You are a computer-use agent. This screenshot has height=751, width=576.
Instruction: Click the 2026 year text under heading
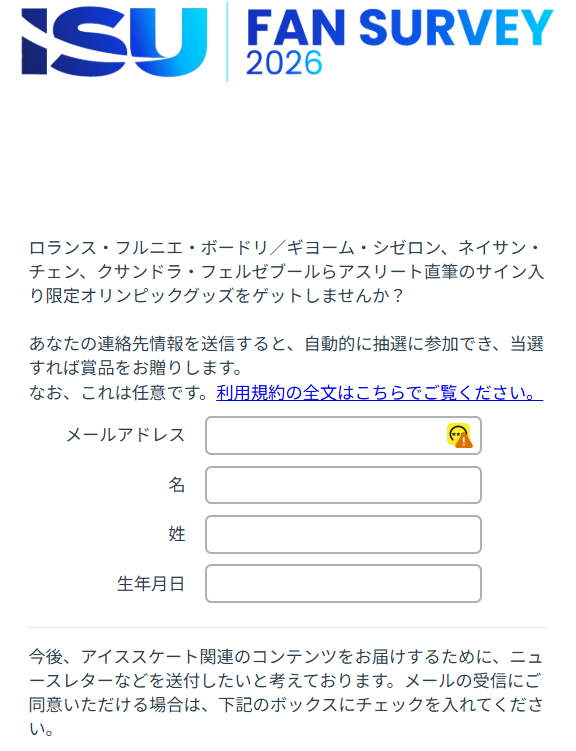[x=284, y=63]
